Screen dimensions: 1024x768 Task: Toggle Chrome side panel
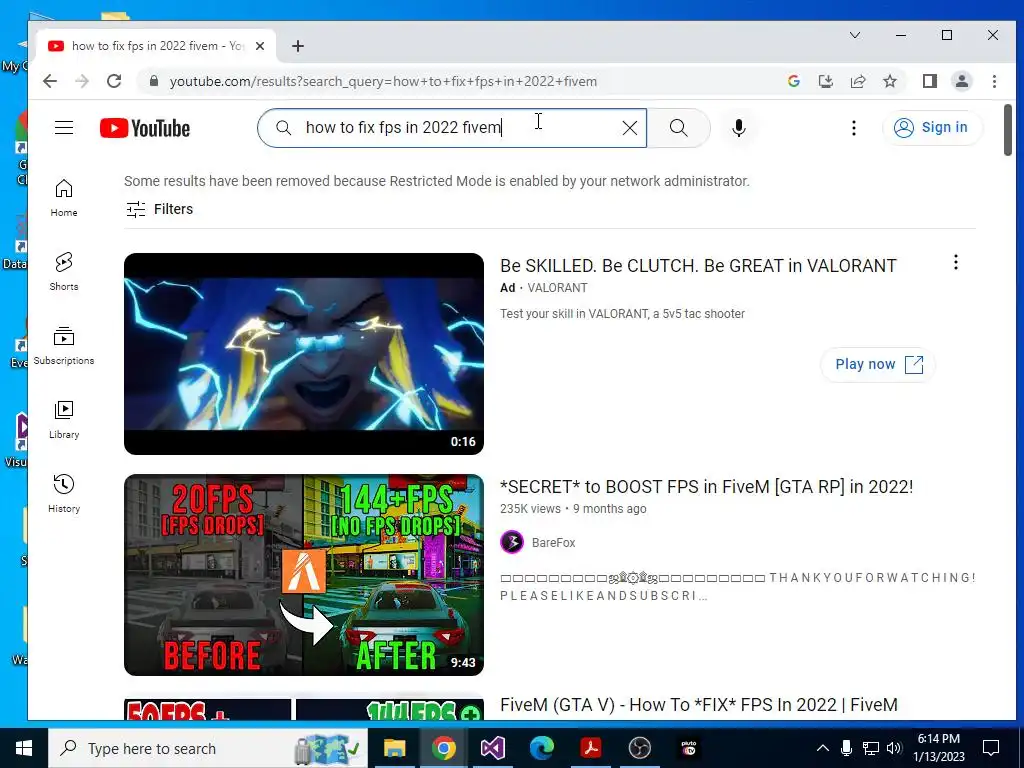tap(929, 81)
